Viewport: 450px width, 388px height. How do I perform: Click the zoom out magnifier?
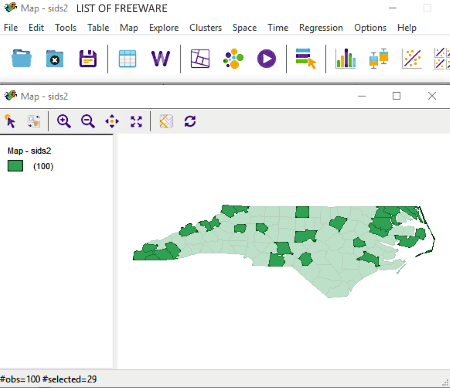tap(88, 121)
